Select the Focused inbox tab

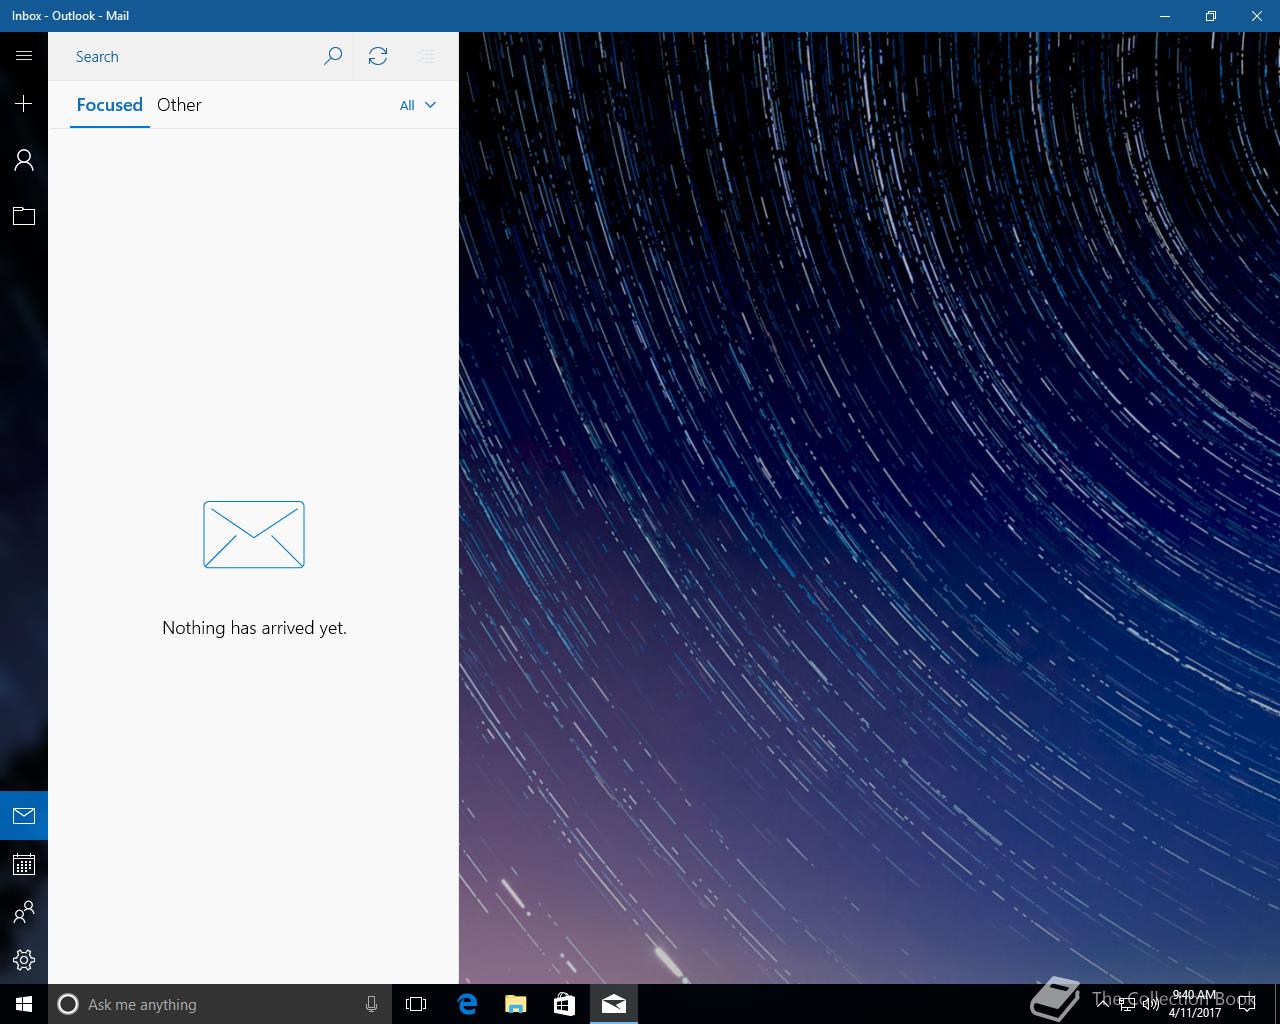click(110, 105)
